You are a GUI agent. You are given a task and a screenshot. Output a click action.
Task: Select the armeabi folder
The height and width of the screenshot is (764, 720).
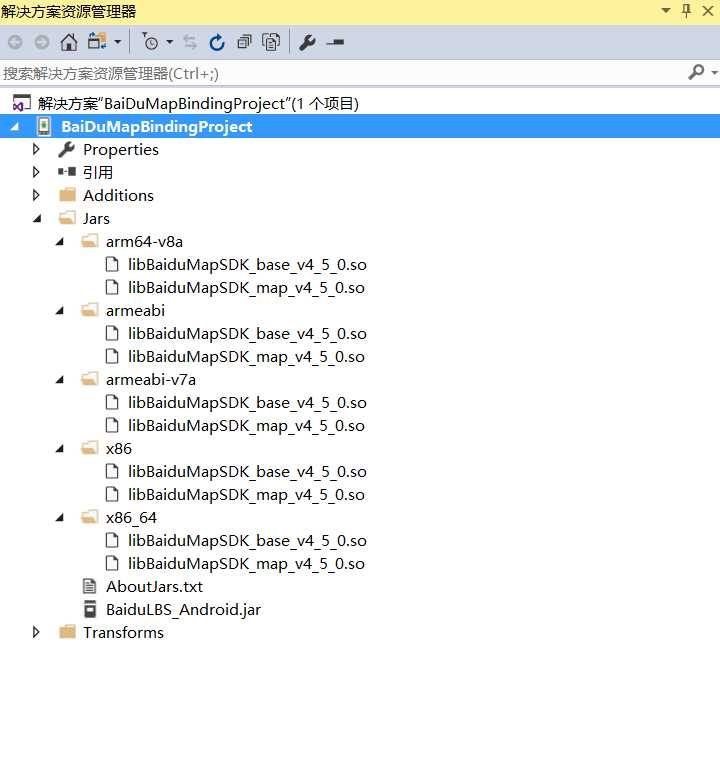(135, 310)
